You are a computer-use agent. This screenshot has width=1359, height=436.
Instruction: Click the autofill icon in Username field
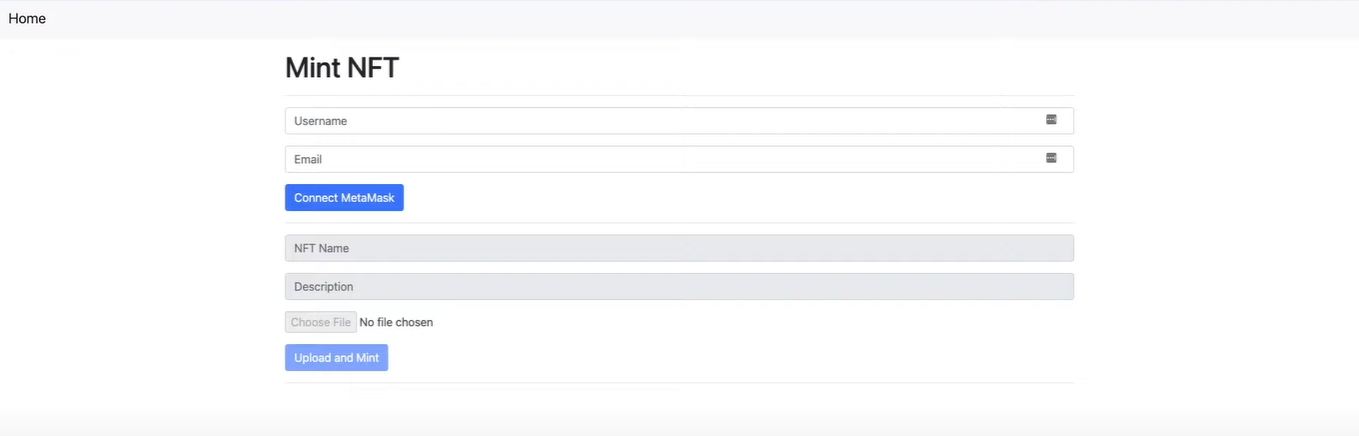pos(1051,120)
